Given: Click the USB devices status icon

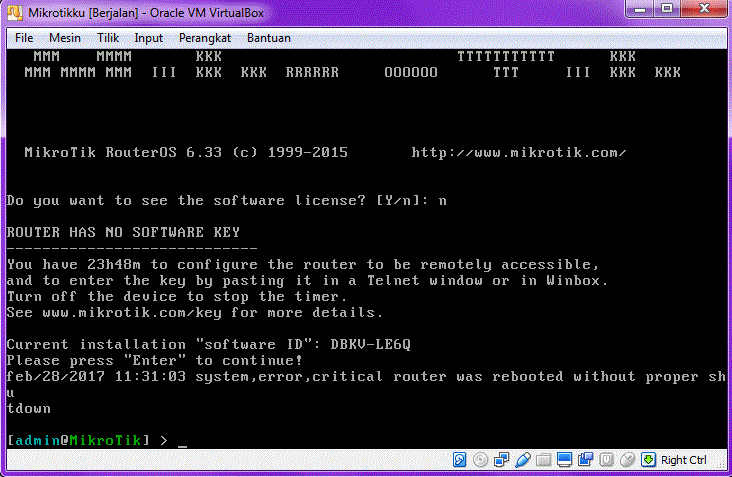Looking at the screenshot, I should pyautogui.click(x=523, y=460).
